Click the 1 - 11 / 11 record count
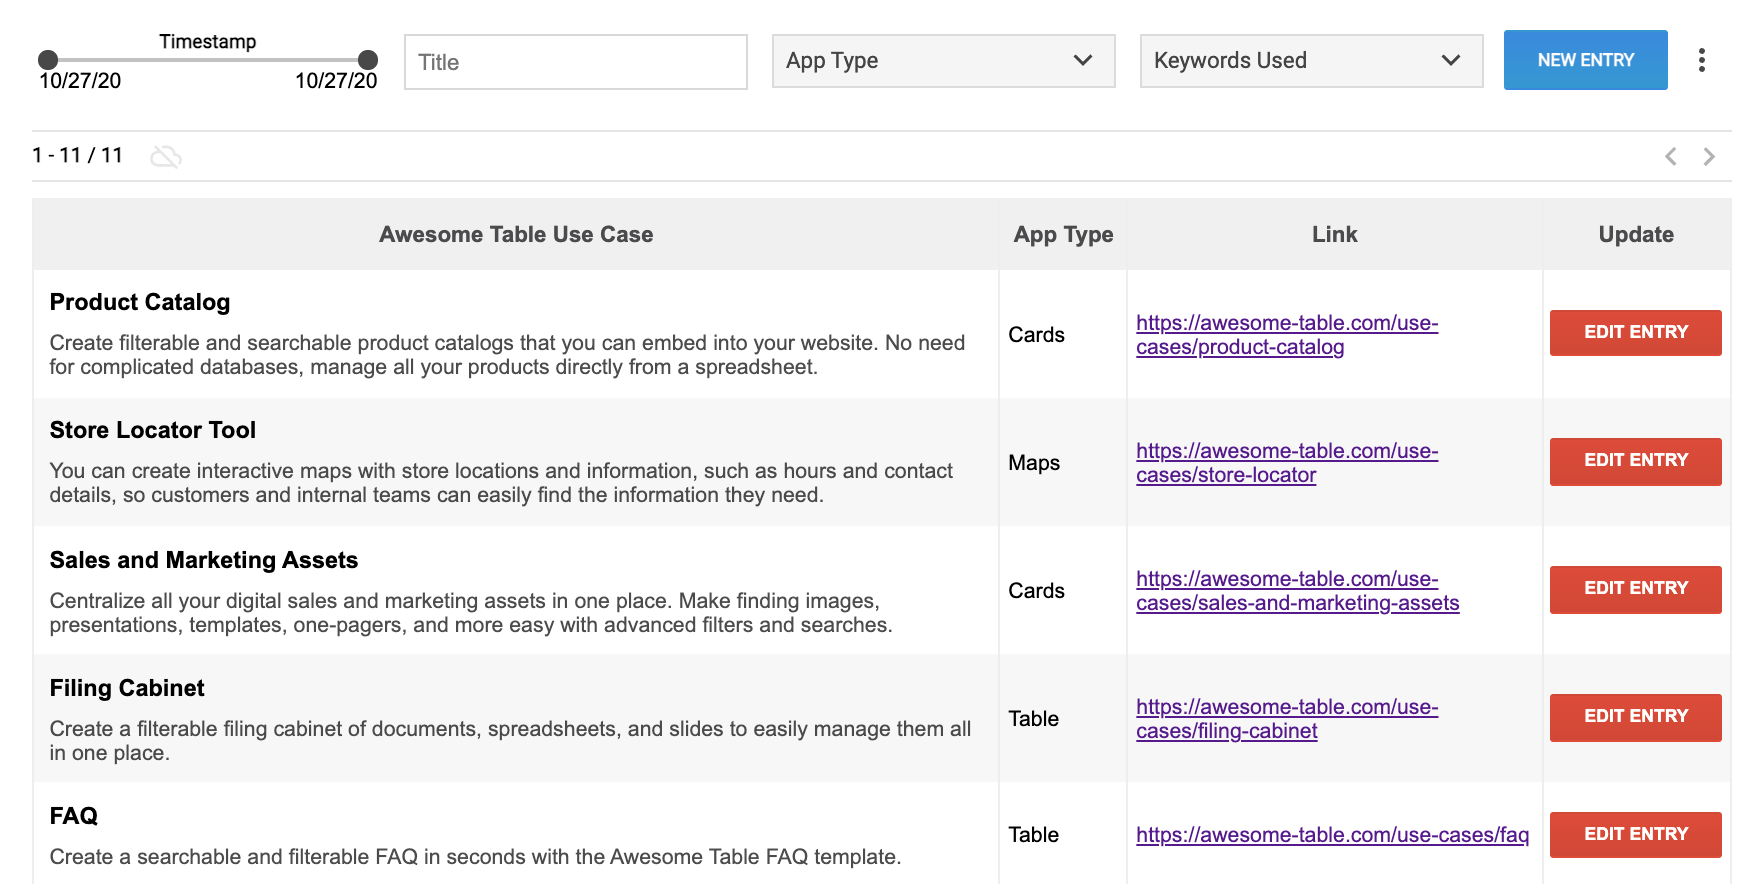The width and height of the screenshot is (1762, 884). click(77, 156)
